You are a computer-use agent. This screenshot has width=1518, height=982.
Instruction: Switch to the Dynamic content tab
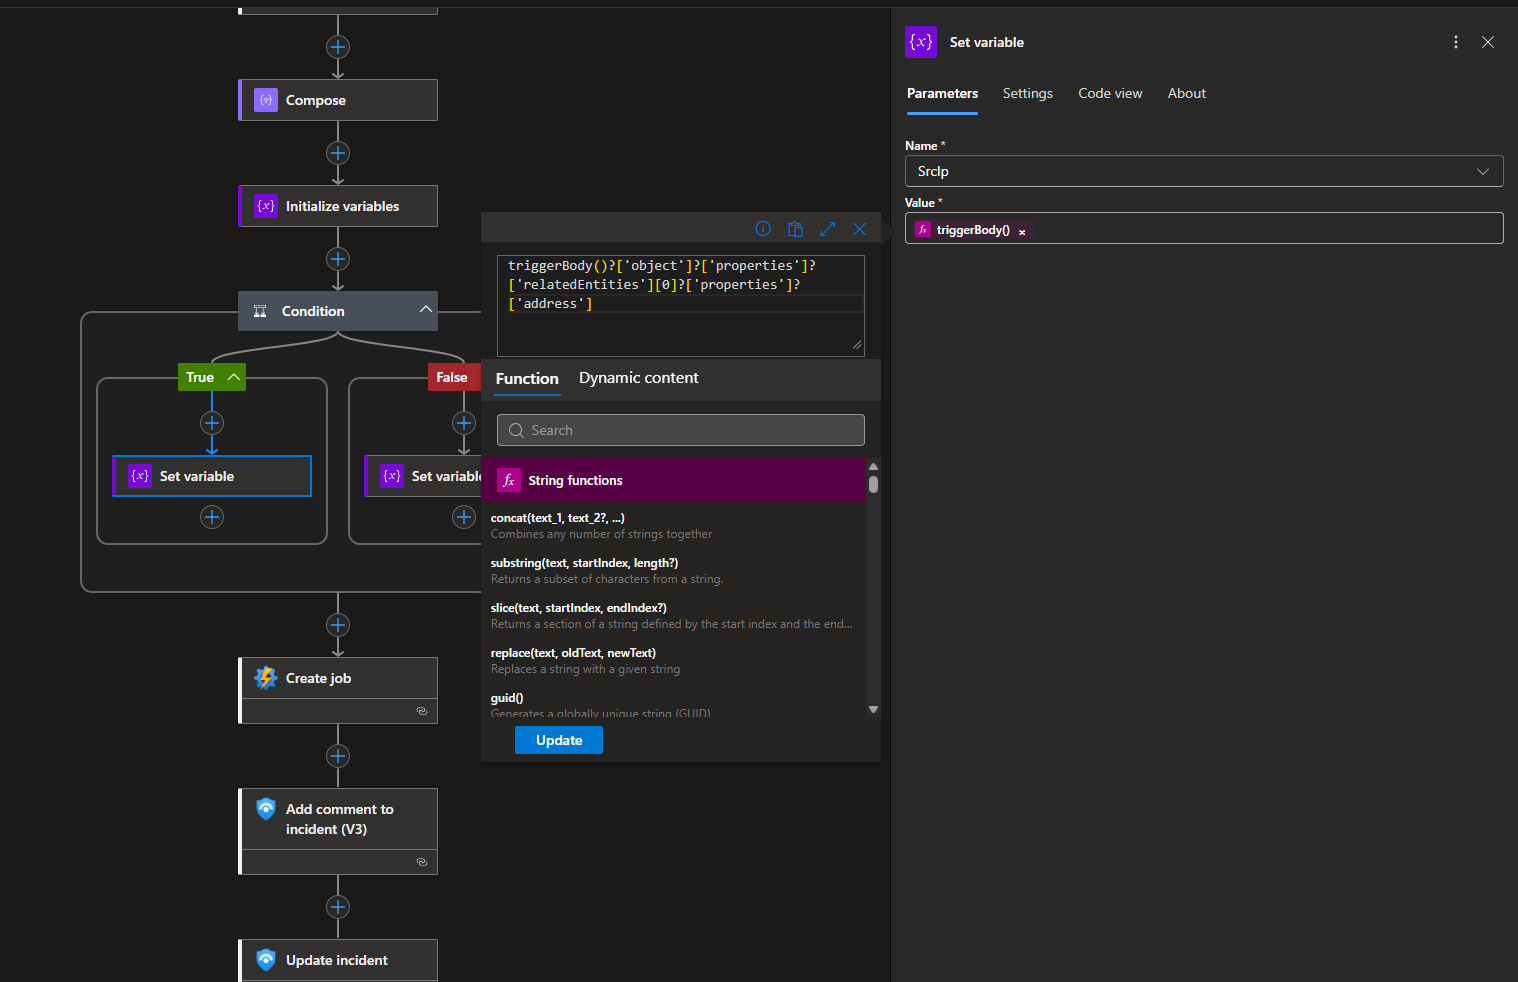[638, 378]
